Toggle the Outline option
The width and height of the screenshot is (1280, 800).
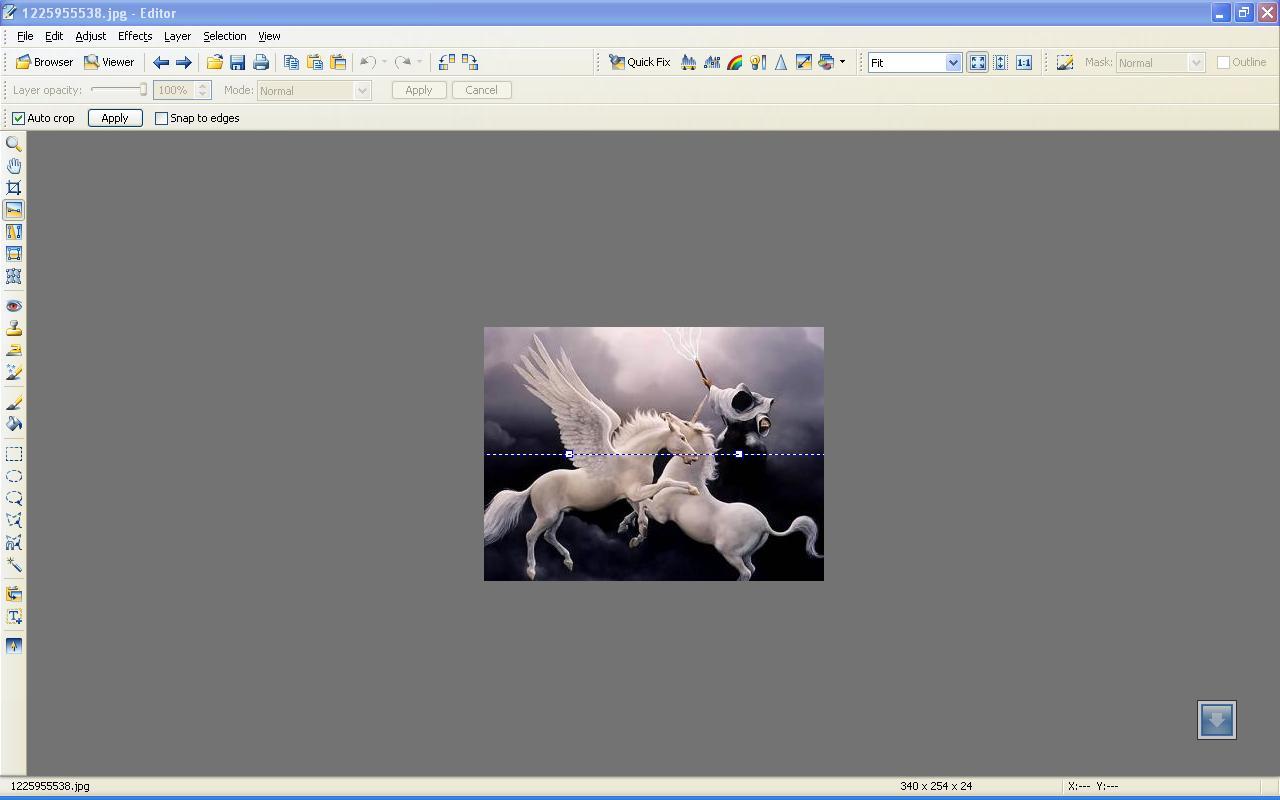(x=1221, y=62)
